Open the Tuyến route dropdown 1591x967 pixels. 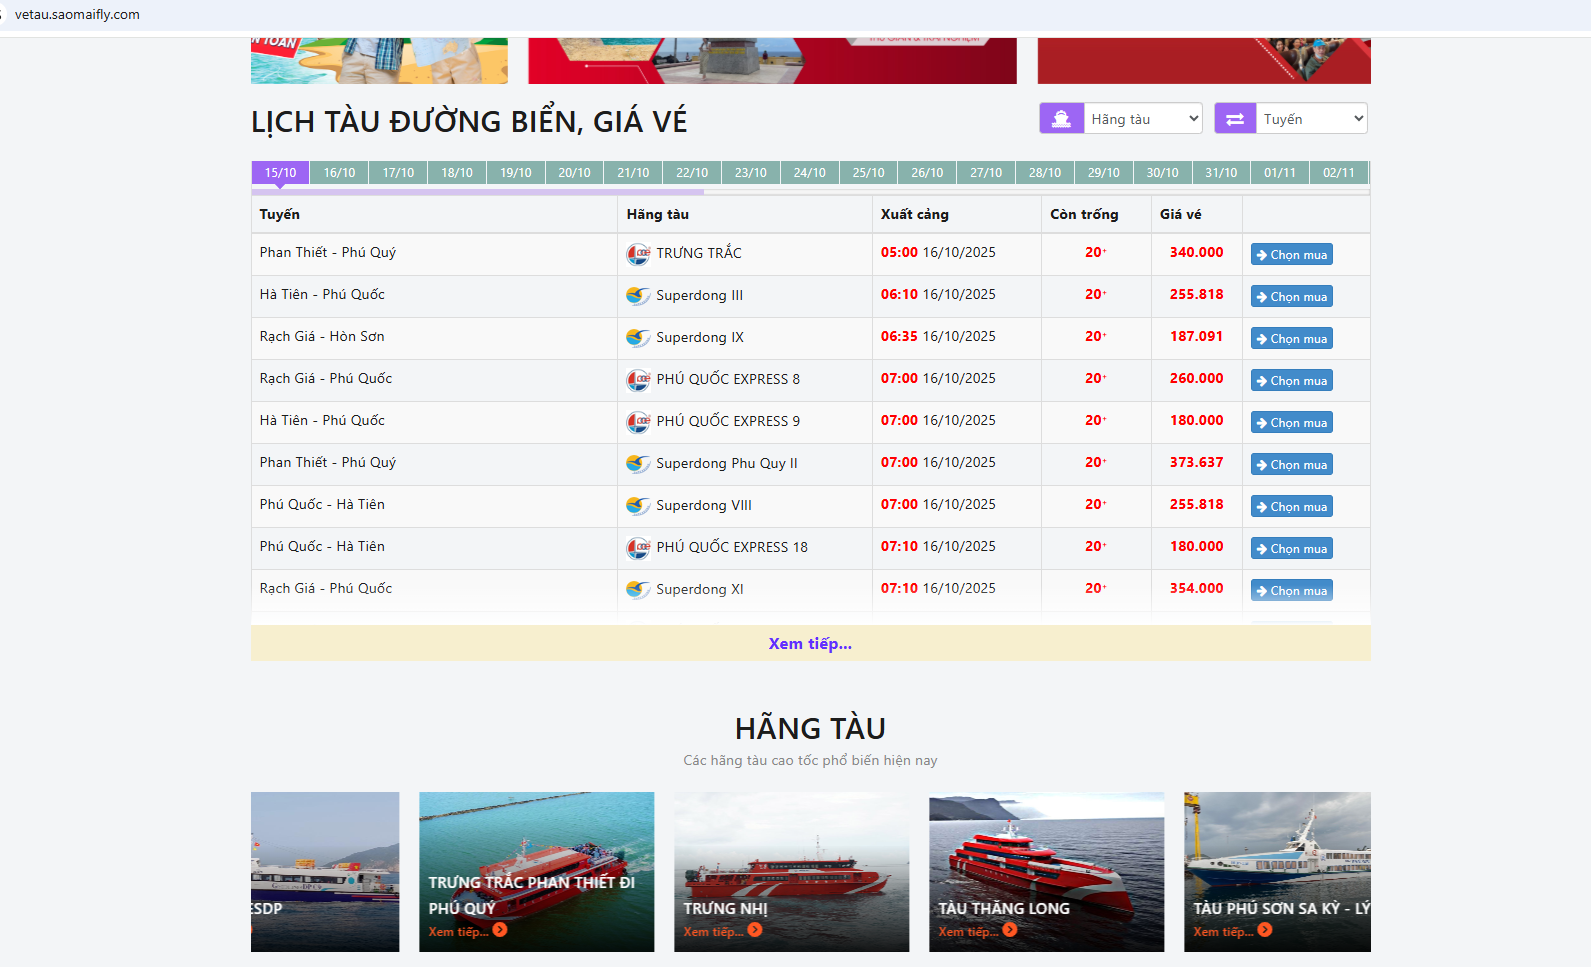[x=1312, y=119]
